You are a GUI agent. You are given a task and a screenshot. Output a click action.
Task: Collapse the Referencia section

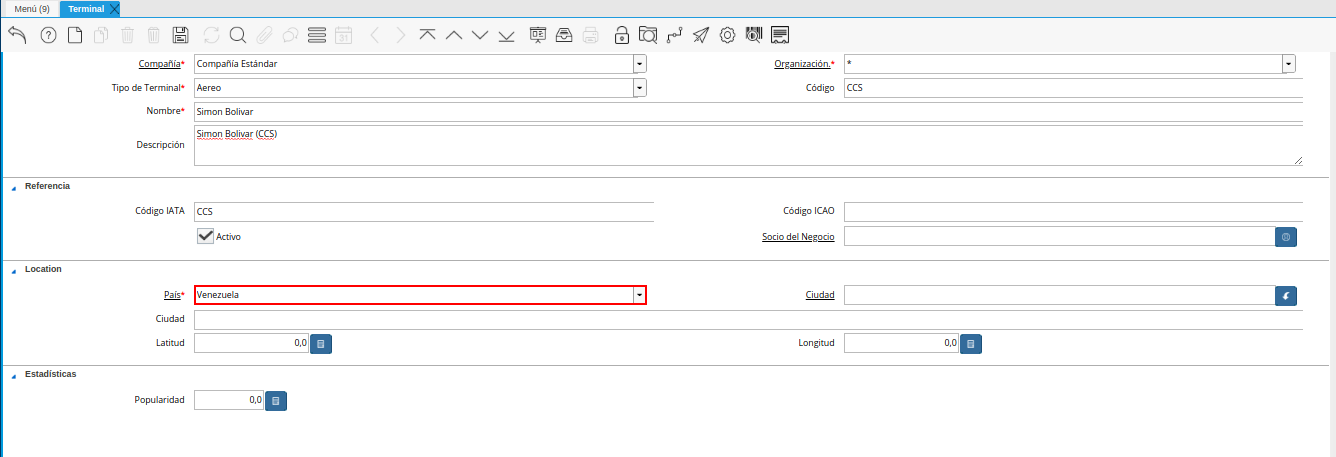[x=13, y=187]
